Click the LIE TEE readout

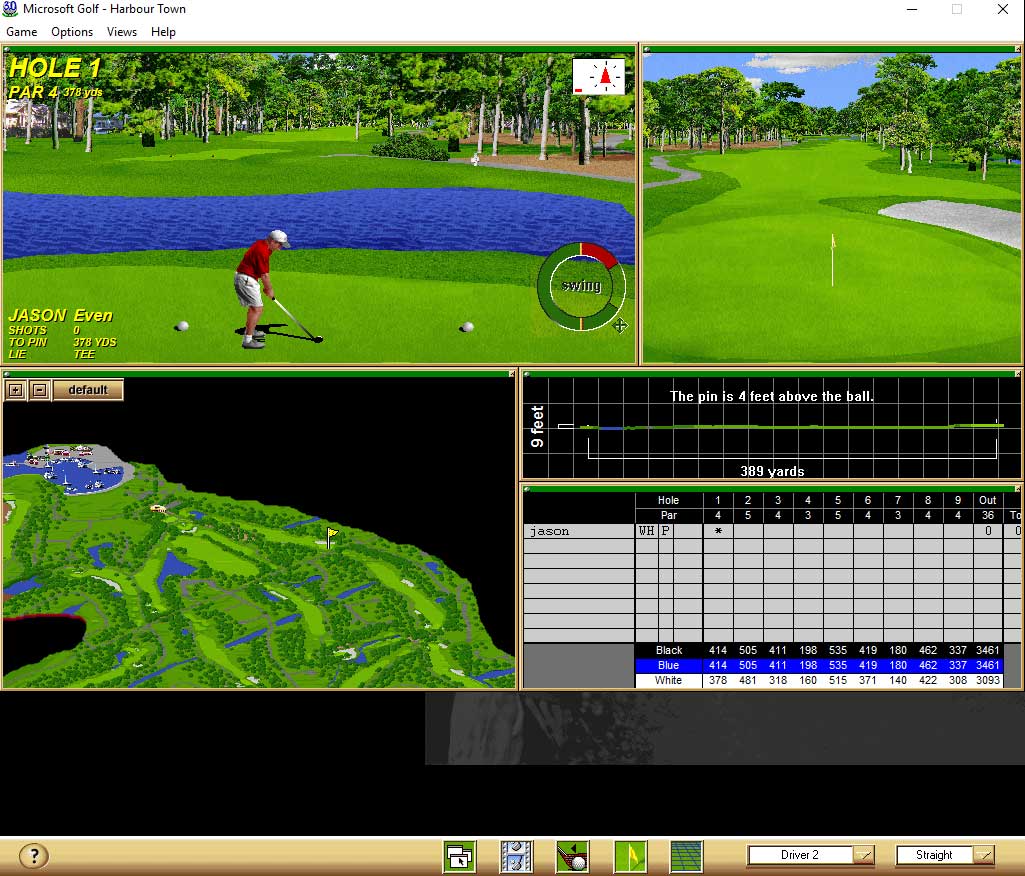click(x=52, y=354)
